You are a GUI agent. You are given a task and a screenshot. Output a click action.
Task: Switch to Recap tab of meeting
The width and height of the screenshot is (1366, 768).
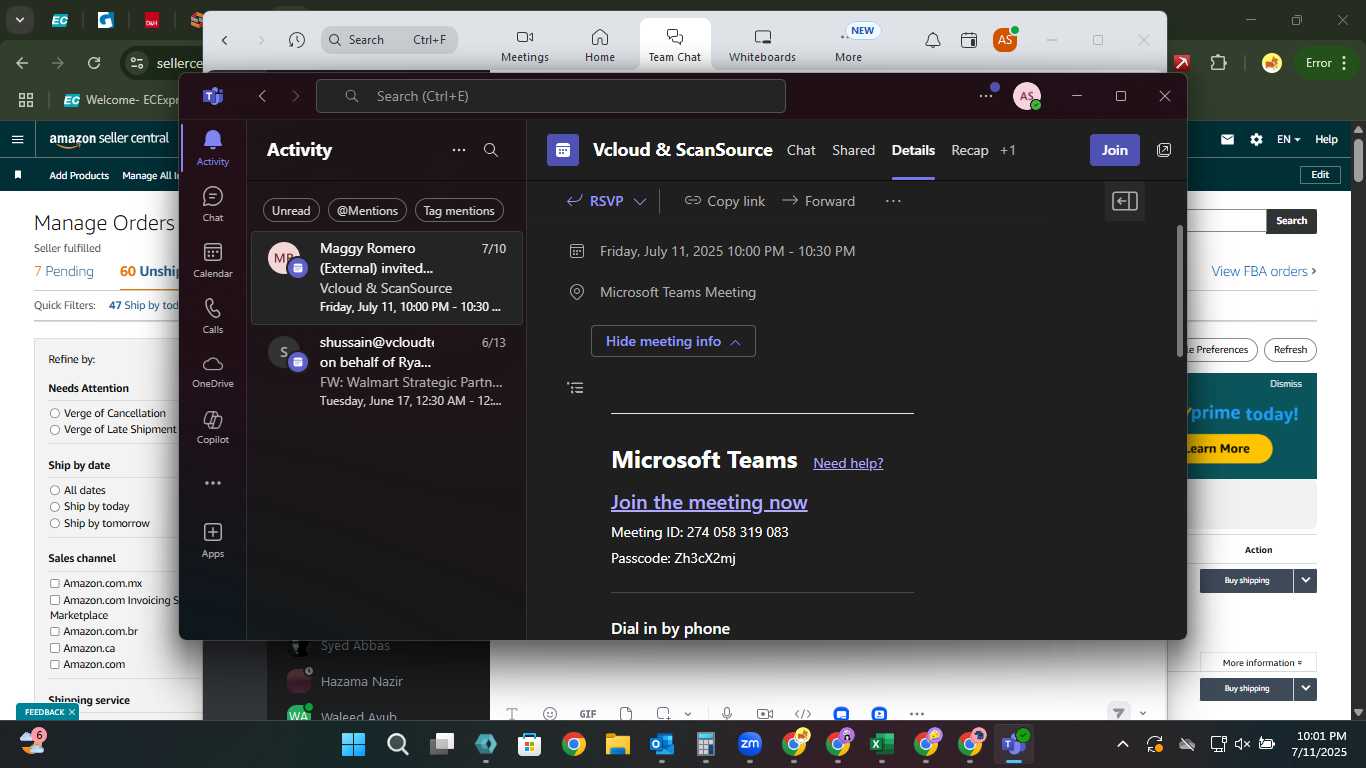pos(970,150)
